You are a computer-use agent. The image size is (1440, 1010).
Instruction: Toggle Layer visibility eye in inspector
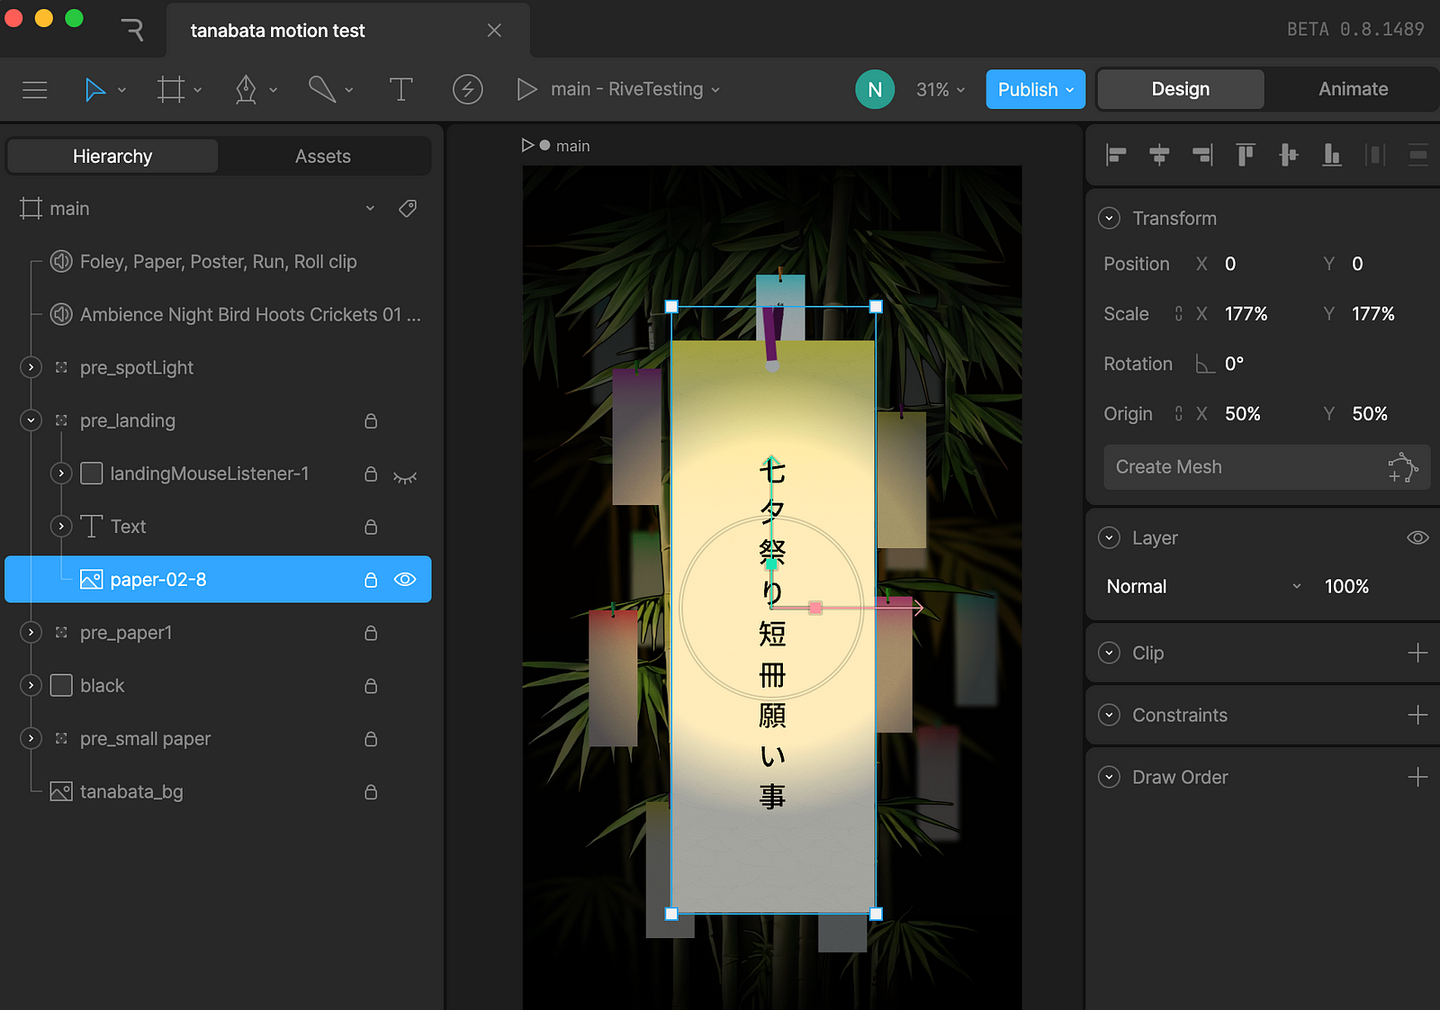[x=1418, y=538]
